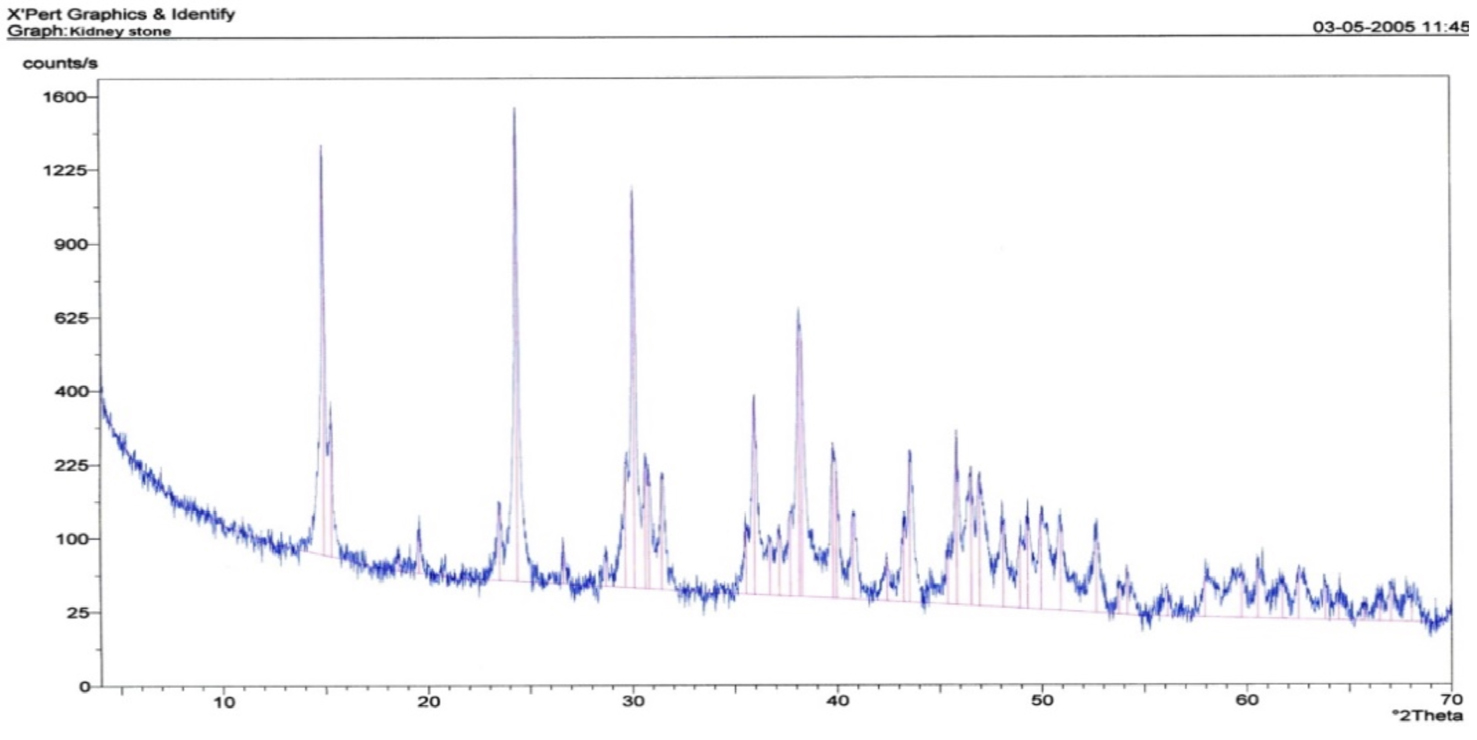Click the sharp peak near 15 degrees
Viewport: 1477px width, 740px height.
[x=320, y=148]
